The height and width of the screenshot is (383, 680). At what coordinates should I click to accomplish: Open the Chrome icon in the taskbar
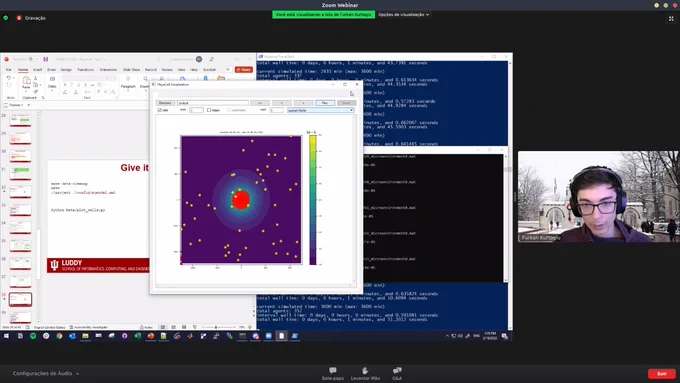[x=59, y=336]
